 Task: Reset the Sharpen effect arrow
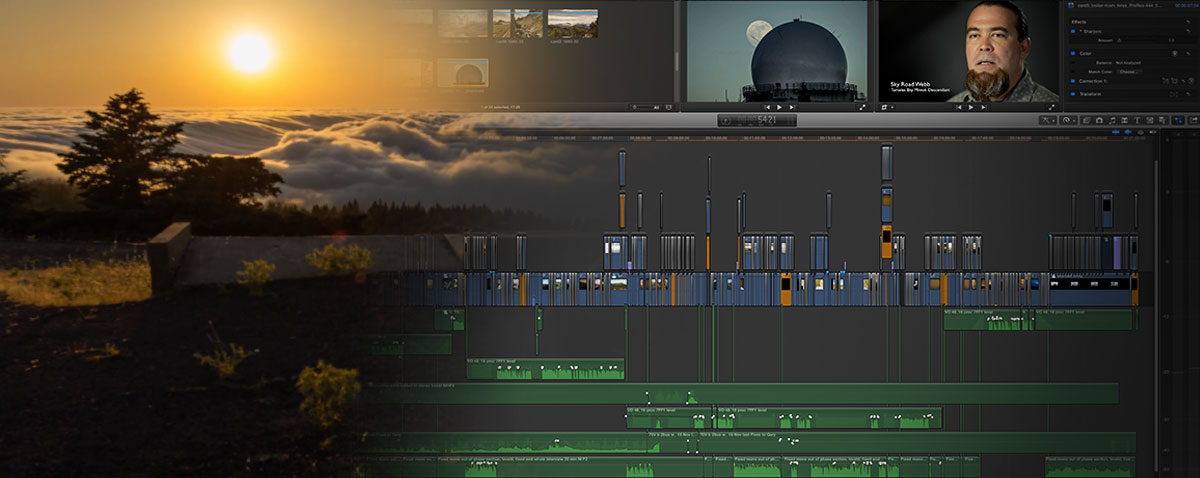click(x=1188, y=31)
